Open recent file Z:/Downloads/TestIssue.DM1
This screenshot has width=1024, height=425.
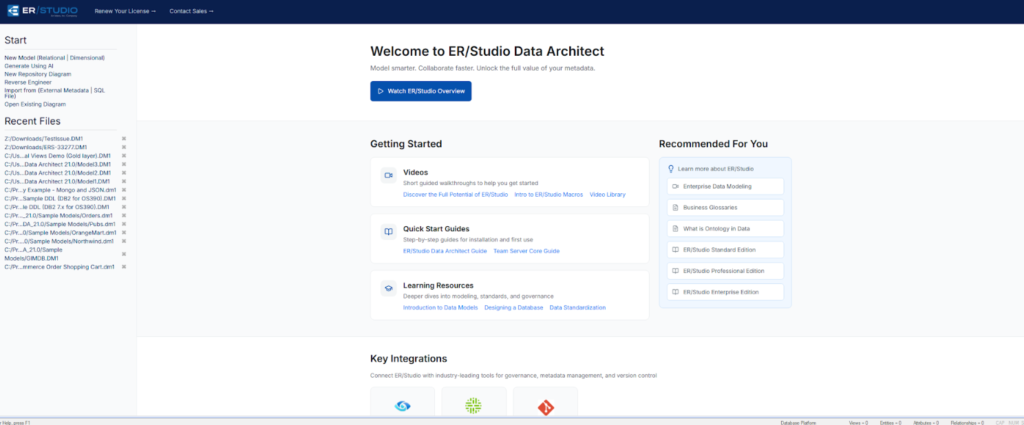(44, 139)
